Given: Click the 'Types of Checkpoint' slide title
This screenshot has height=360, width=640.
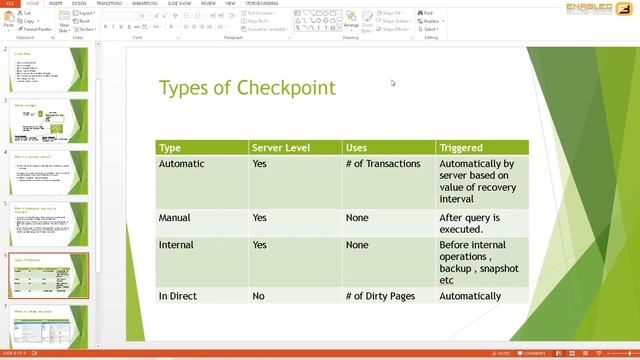Looking at the screenshot, I should click(247, 88).
